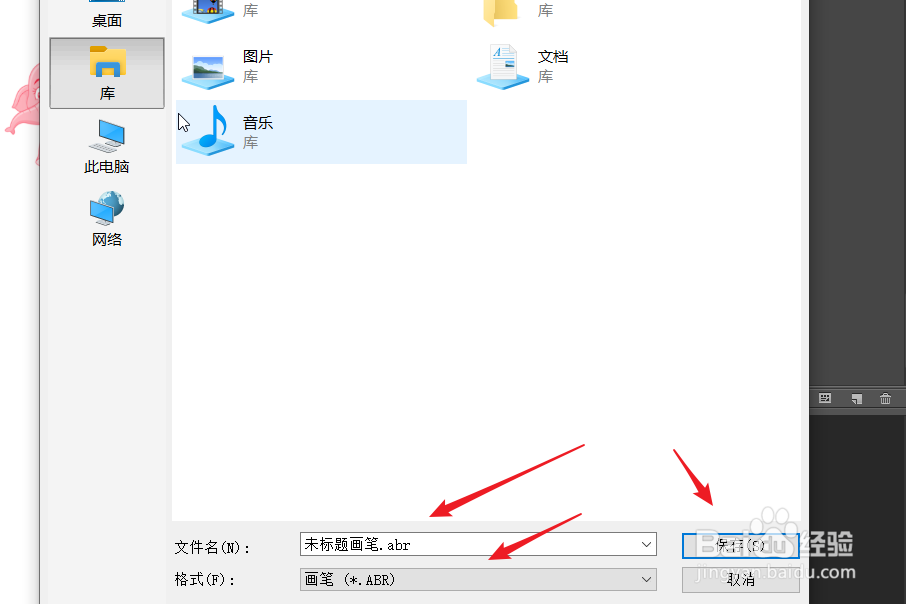Create new brush preset via panel icon
906x604 pixels.
tap(856, 399)
